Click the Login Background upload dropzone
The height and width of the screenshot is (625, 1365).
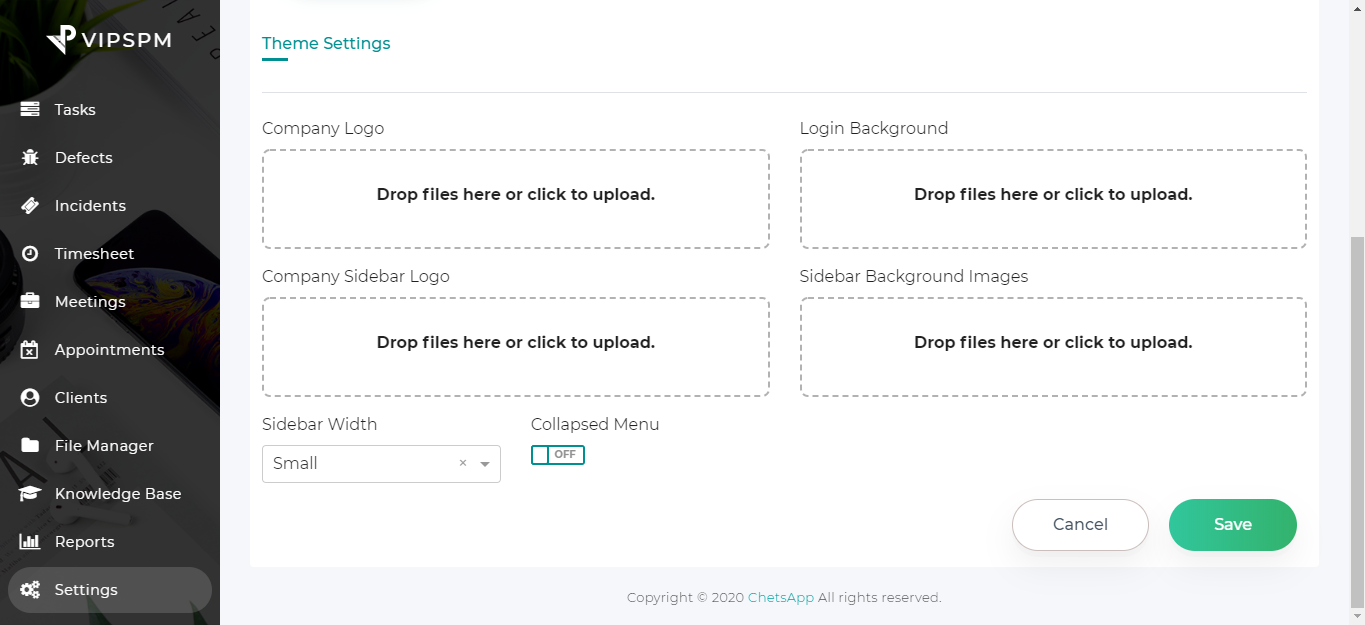[1052, 199]
